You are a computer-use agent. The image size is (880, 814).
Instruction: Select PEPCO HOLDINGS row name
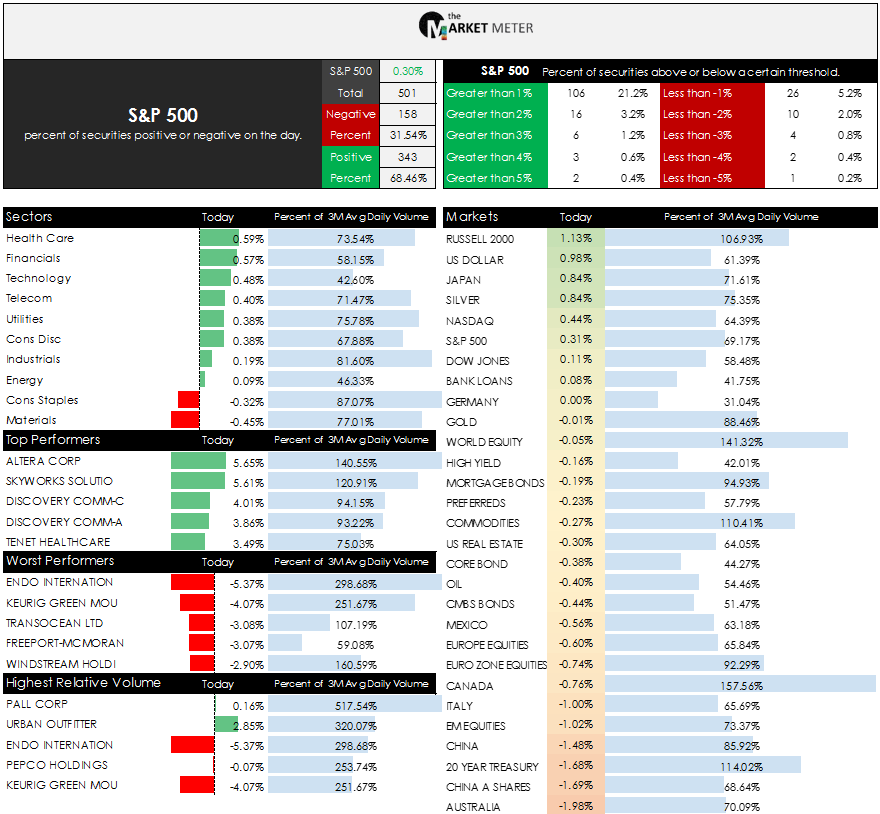click(x=57, y=765)
